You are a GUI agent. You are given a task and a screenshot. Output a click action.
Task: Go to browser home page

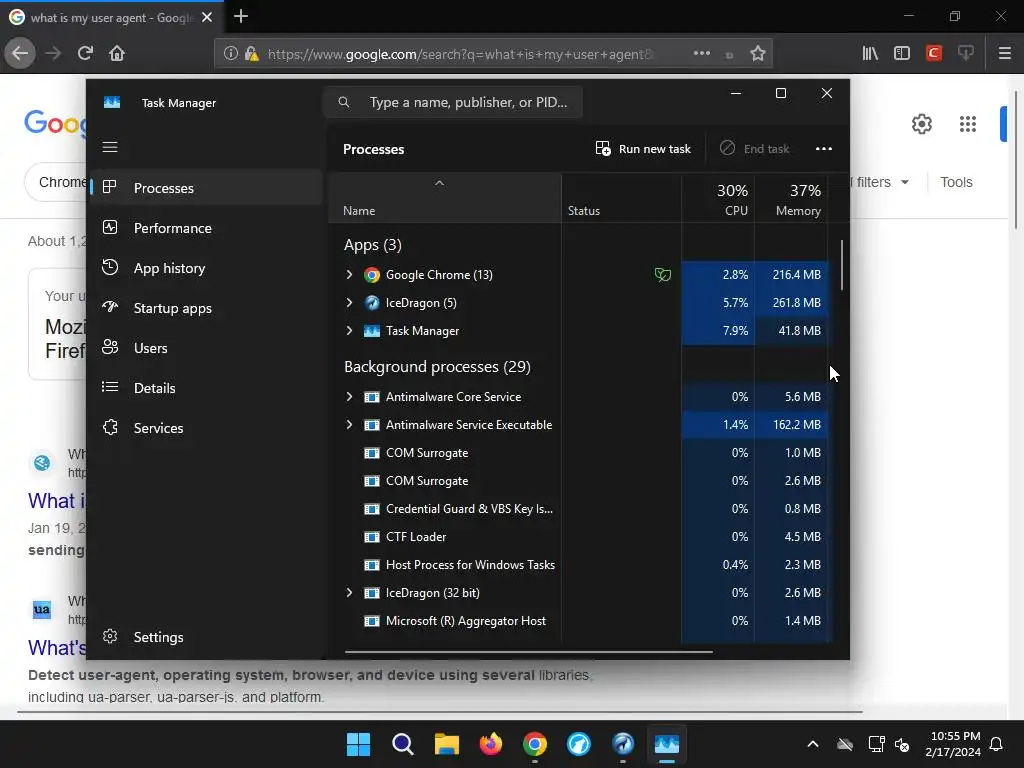click(117, 53)
